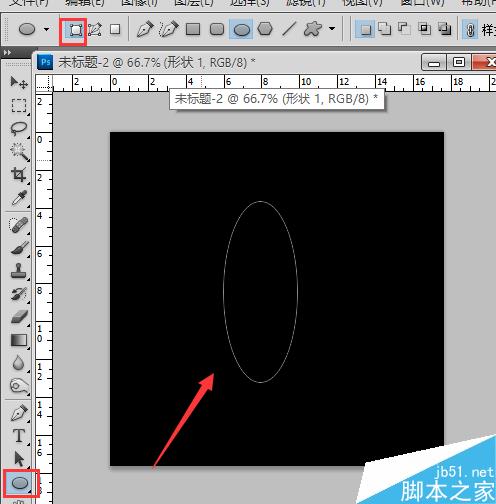Click the Ps icon in the document title bar
Viewport: 496px width, 504px height.
(x=45, y=62)
